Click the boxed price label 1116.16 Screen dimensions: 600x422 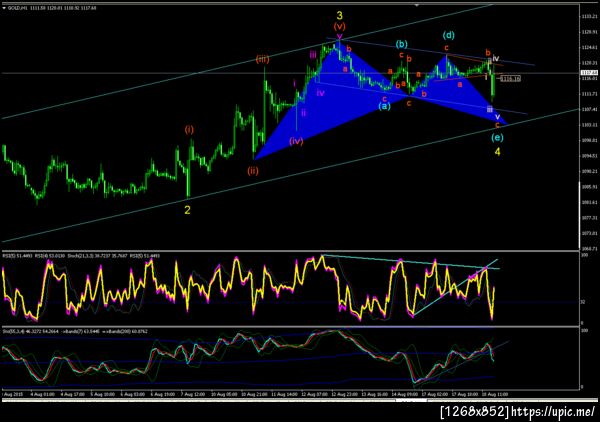(x=510, y=78)
